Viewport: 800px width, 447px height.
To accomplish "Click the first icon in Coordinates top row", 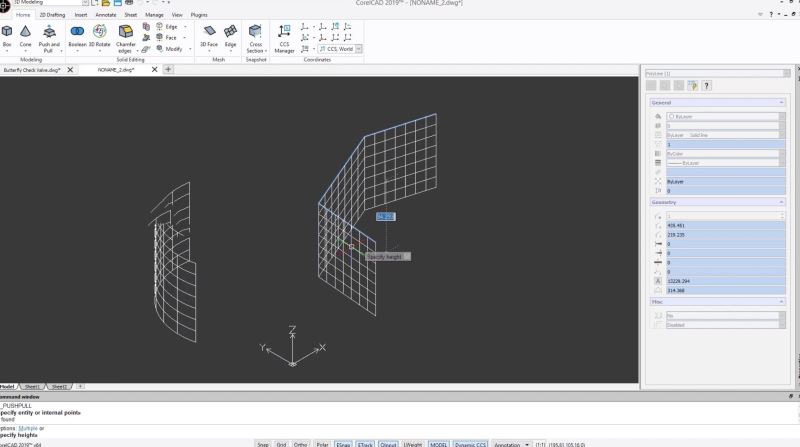I will tap(305, 26).
